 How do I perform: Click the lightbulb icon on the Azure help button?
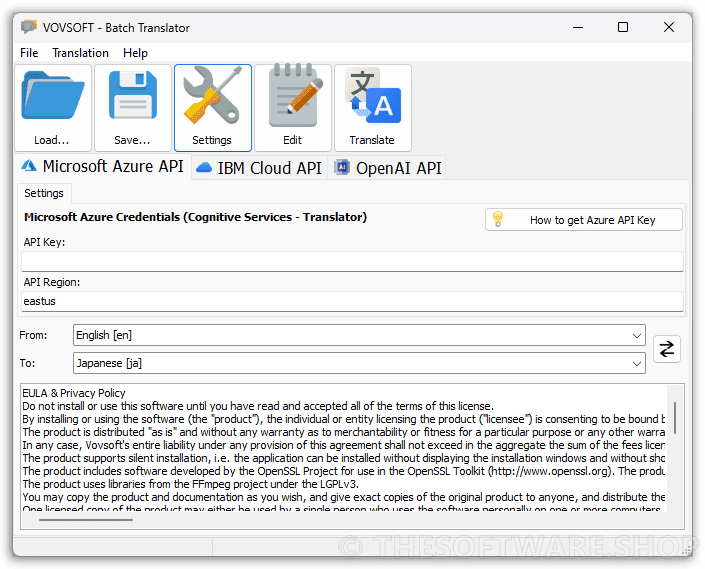[498, 219]
